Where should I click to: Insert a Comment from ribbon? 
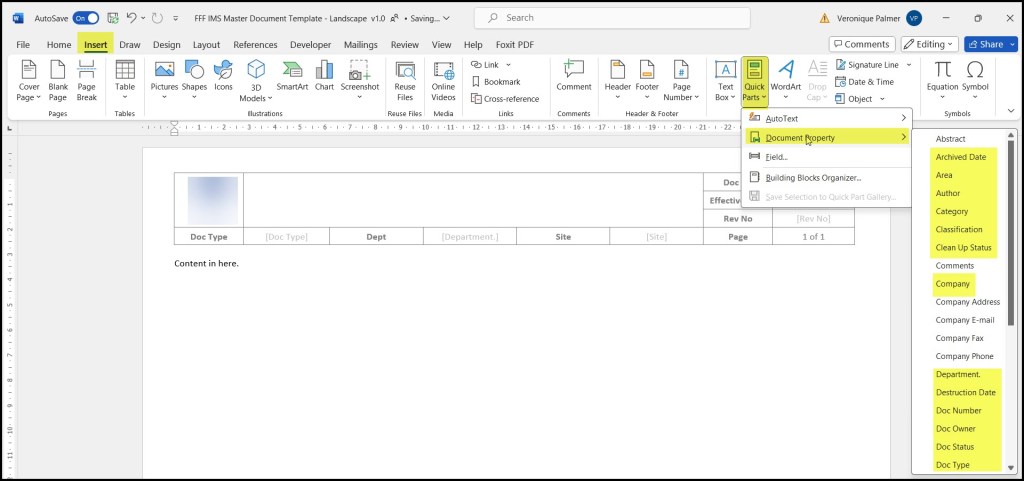point(574,72)
